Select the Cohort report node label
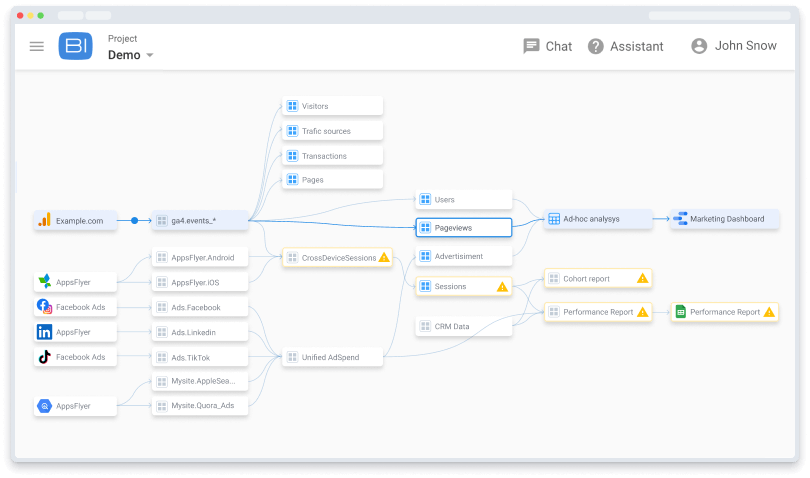The image size is (810, 478). click(x=586, y=279)
